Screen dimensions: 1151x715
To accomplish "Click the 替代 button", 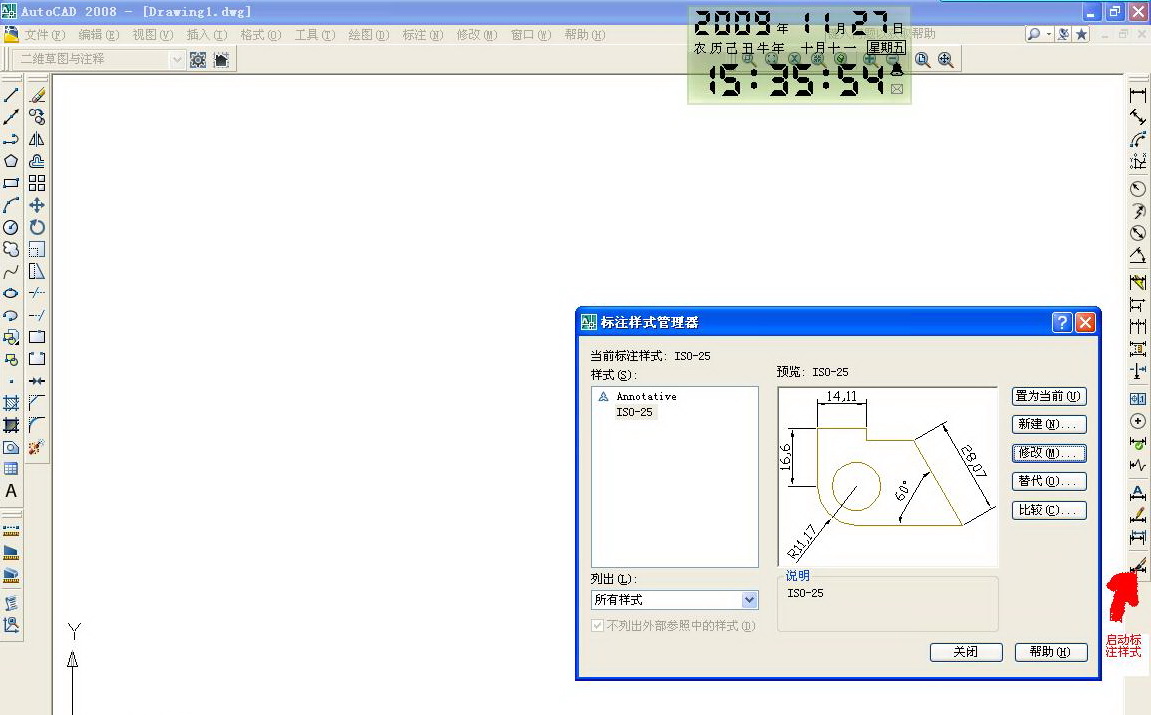I will pyautogui.click(x=1048, y=482).
